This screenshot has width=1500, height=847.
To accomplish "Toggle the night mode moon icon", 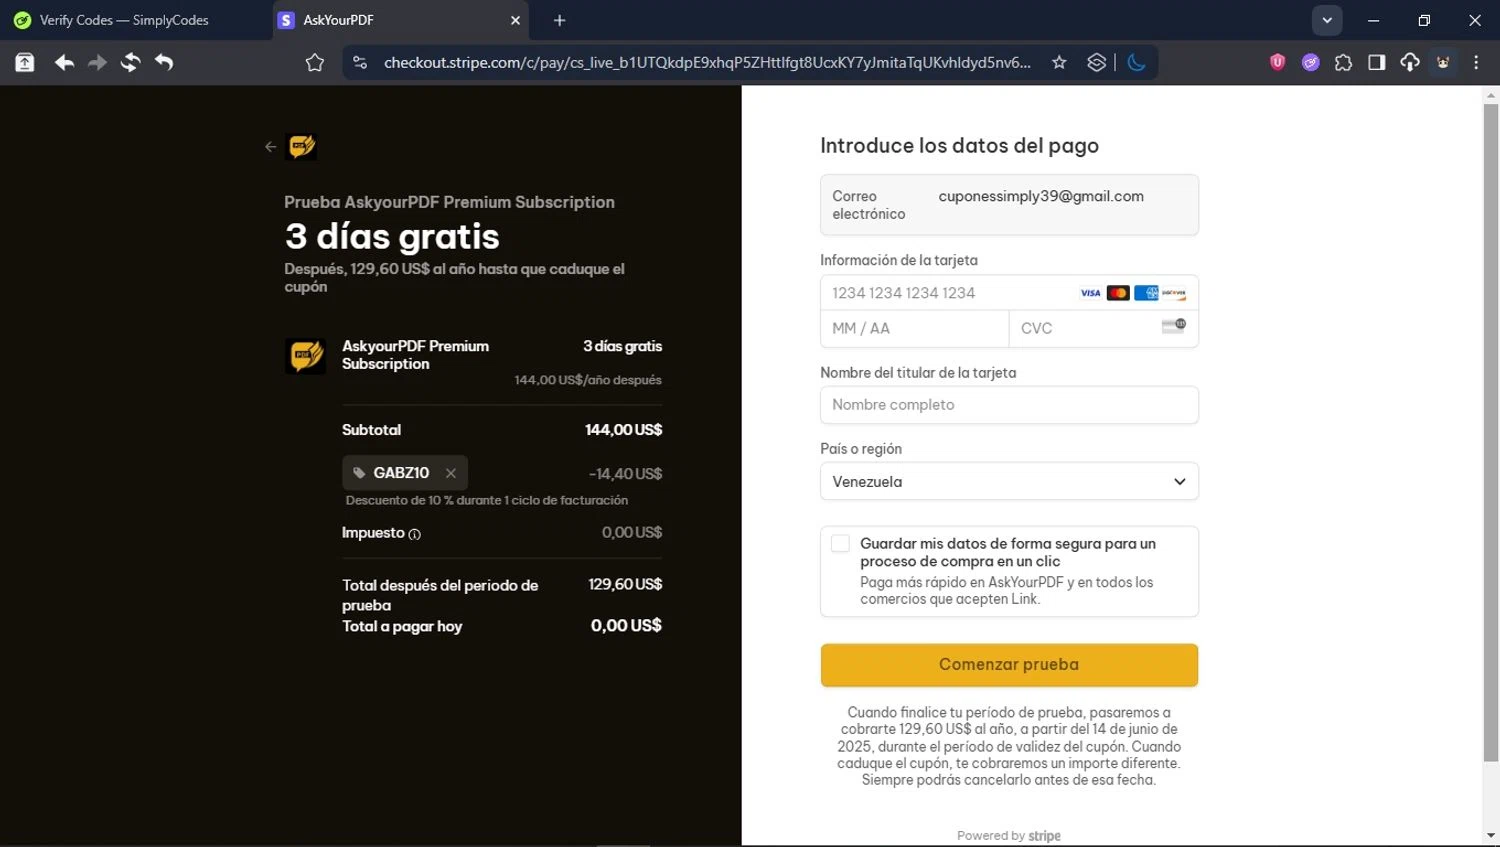I will pos(1136,63).
